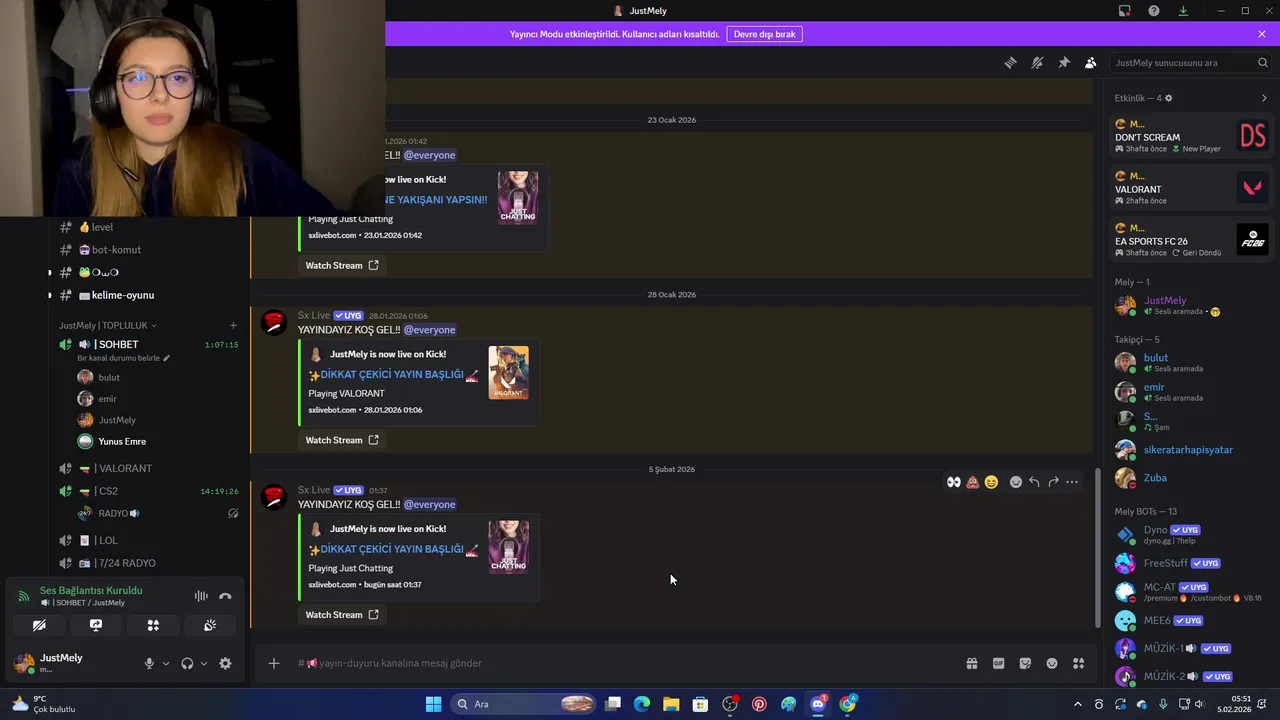Reply to the Sx Live message
This screenshot has height=720, width=1280.
(x=1034, y=482)
